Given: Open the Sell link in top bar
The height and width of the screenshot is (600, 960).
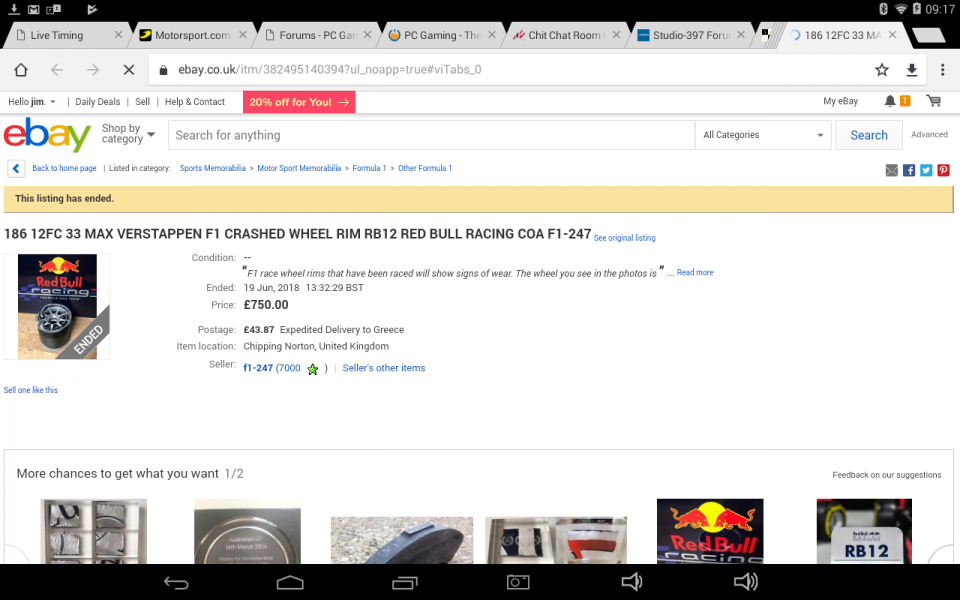Looking at the screenshot, I should pos(142,102).
